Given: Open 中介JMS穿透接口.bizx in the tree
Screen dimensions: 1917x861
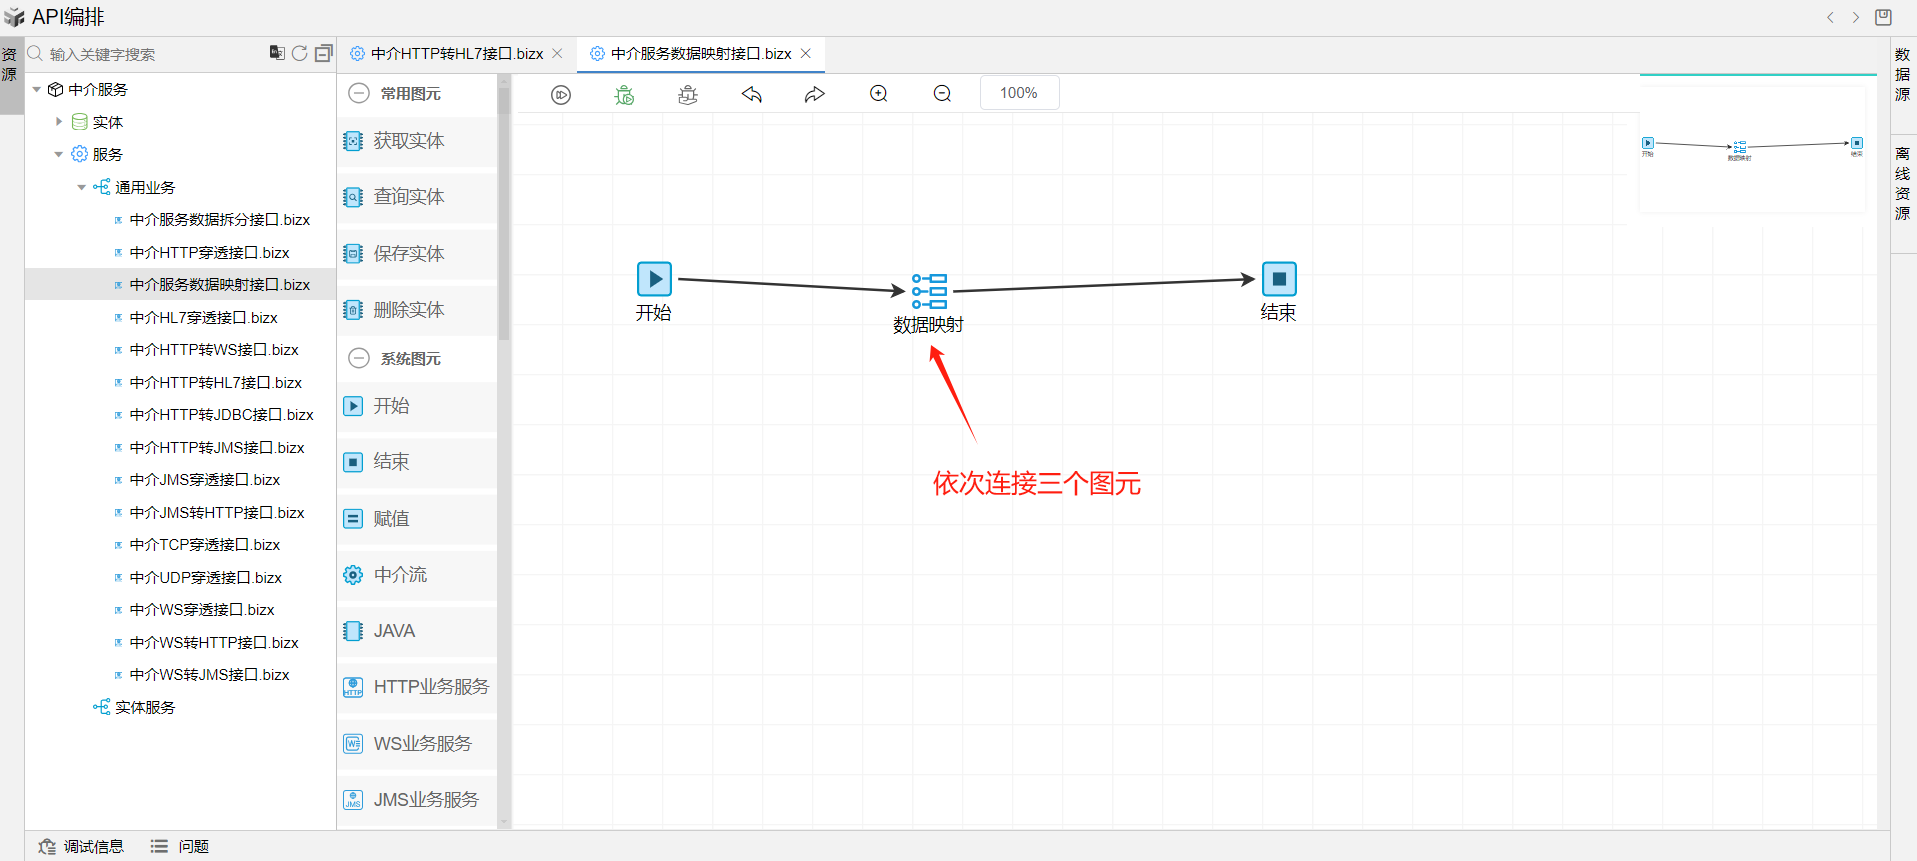Looking at the screenshot, I should pos(205,480).
